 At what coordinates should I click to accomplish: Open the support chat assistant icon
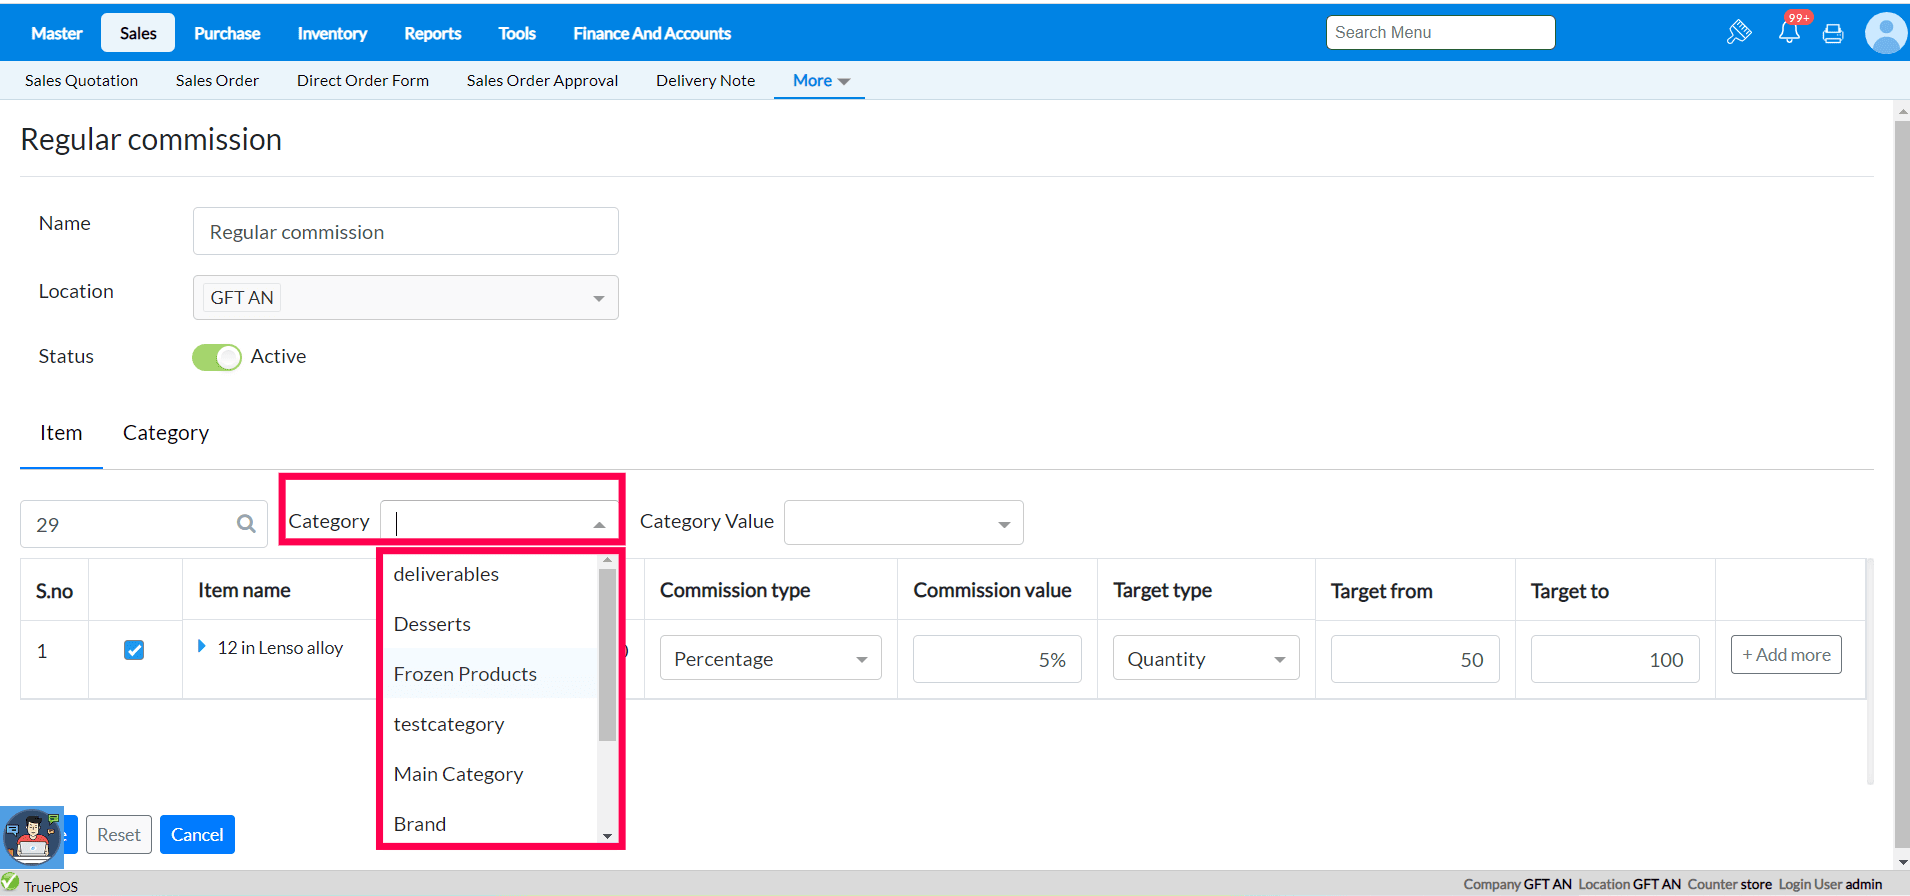tap(32, 837)
